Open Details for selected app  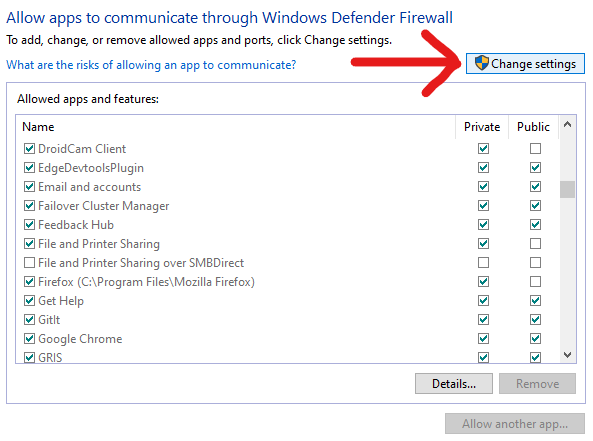coord(454,384)
